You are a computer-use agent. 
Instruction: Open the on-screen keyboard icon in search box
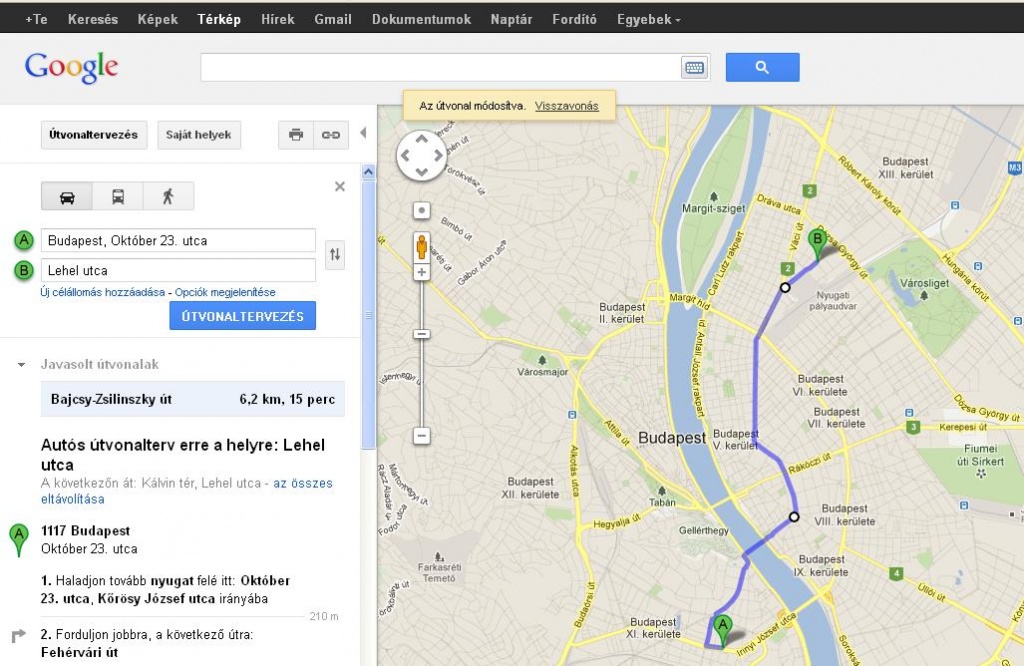coord(694,67)
